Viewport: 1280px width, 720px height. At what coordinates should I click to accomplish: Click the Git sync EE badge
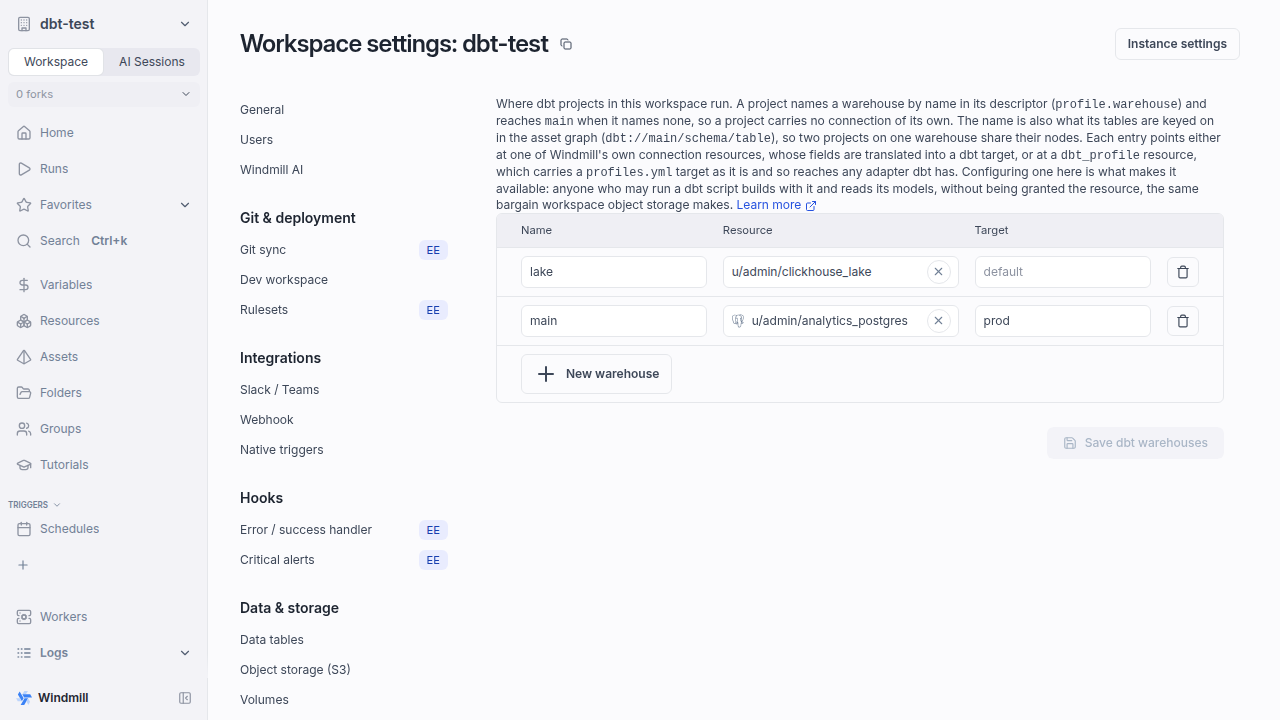click(433, 250)
